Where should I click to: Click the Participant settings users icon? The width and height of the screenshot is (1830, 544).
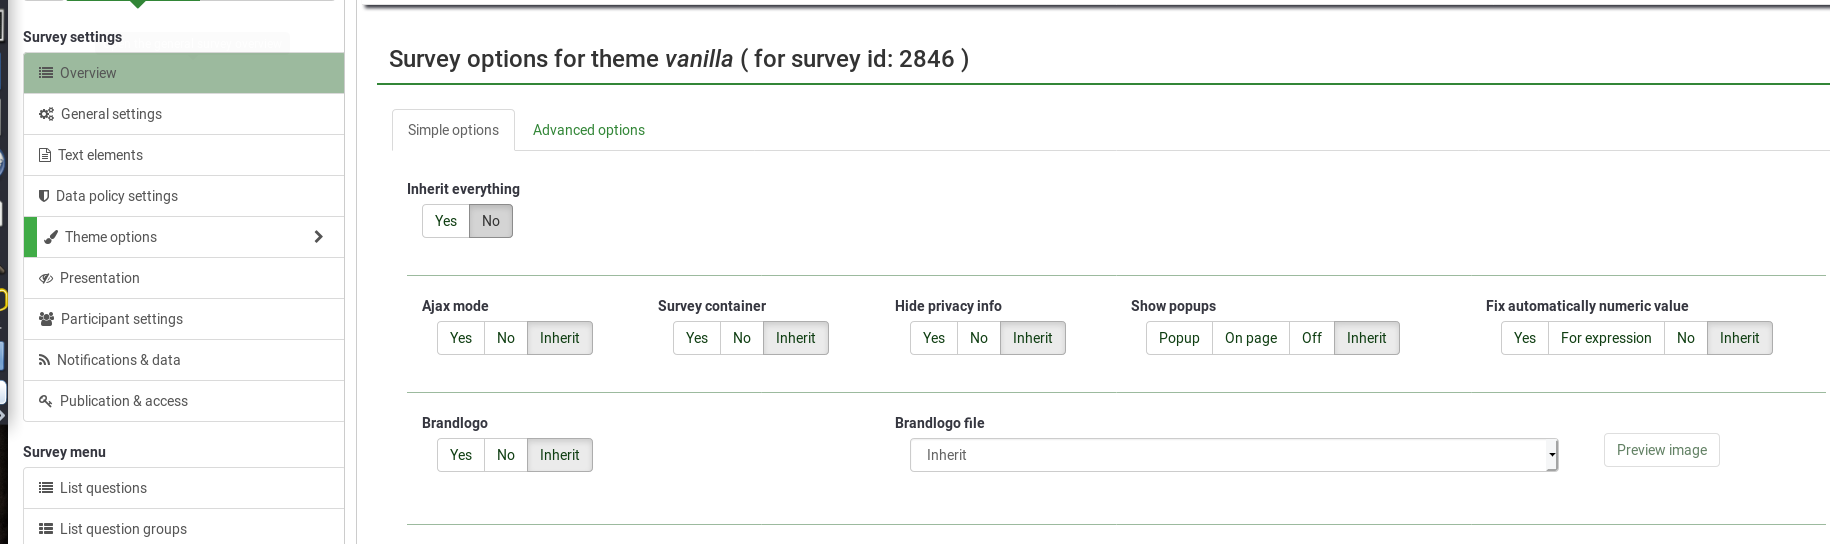[x=46, y=319]
